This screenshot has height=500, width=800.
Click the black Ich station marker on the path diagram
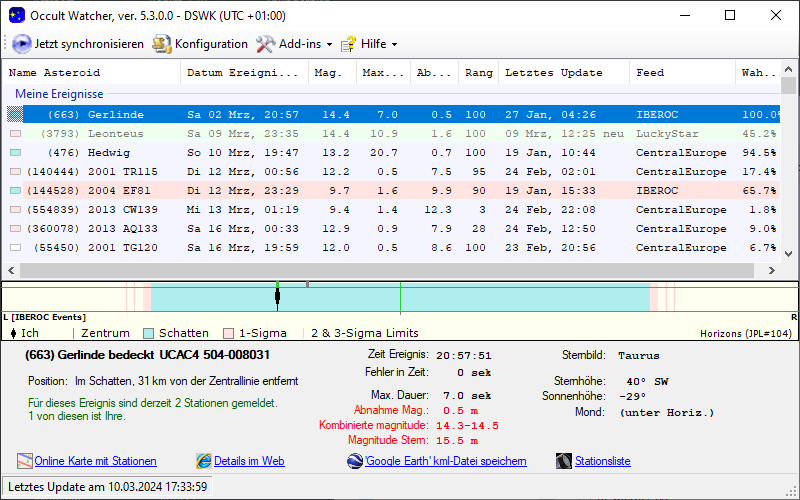277,295
